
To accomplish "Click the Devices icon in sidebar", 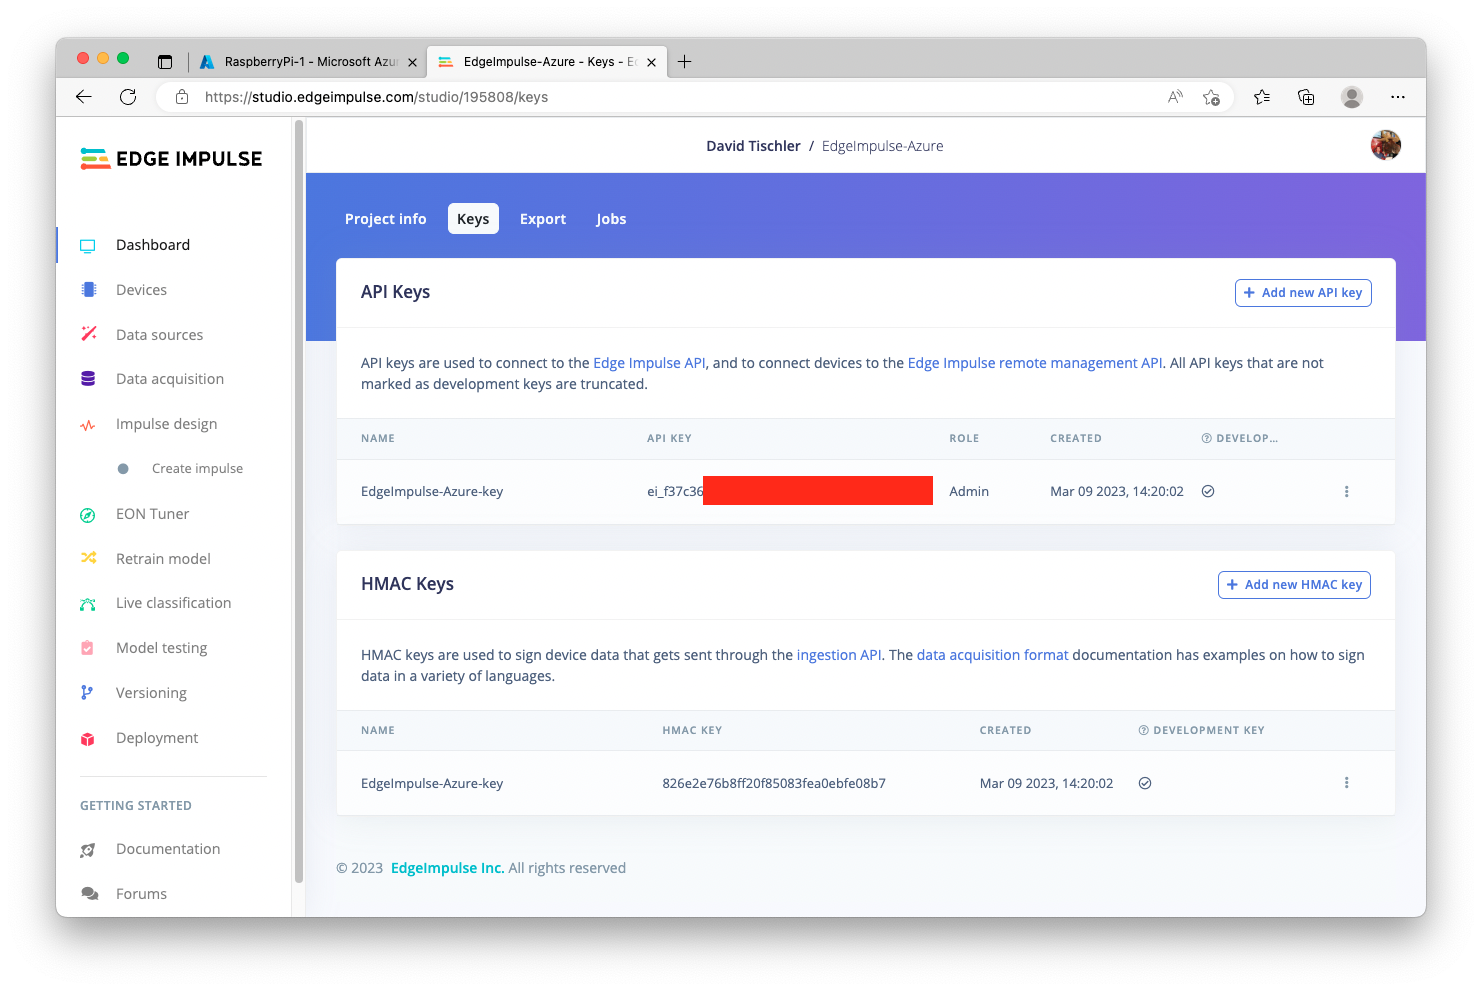I will pos(88,290).
